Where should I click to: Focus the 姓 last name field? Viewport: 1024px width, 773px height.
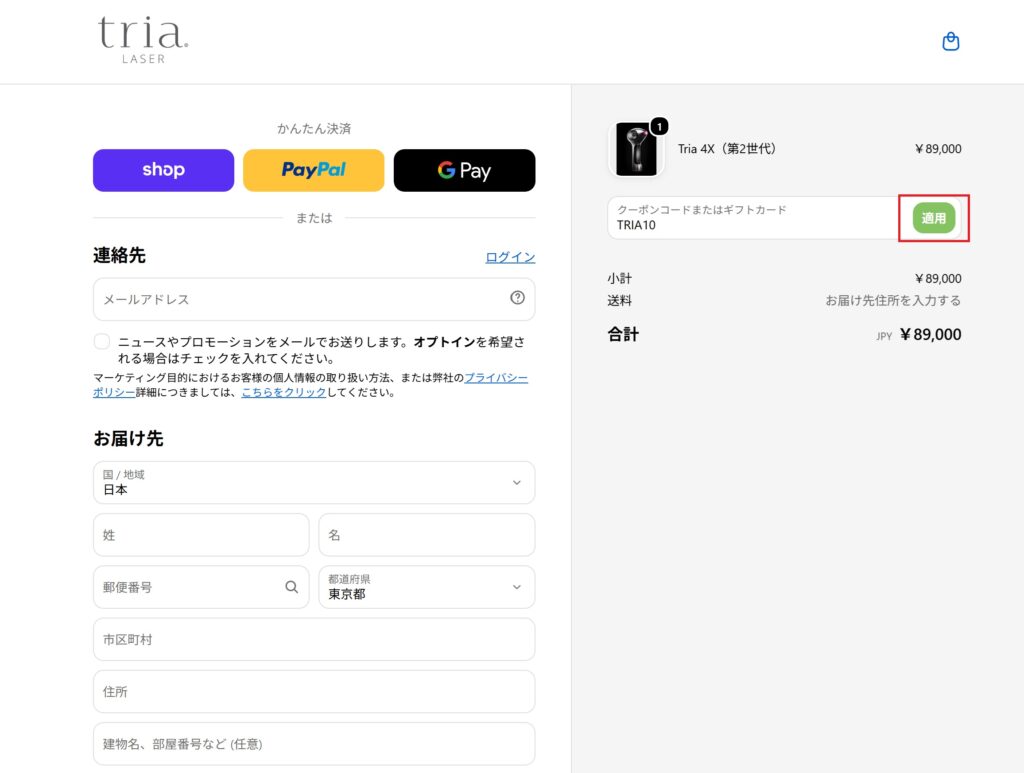click(201, 535)
